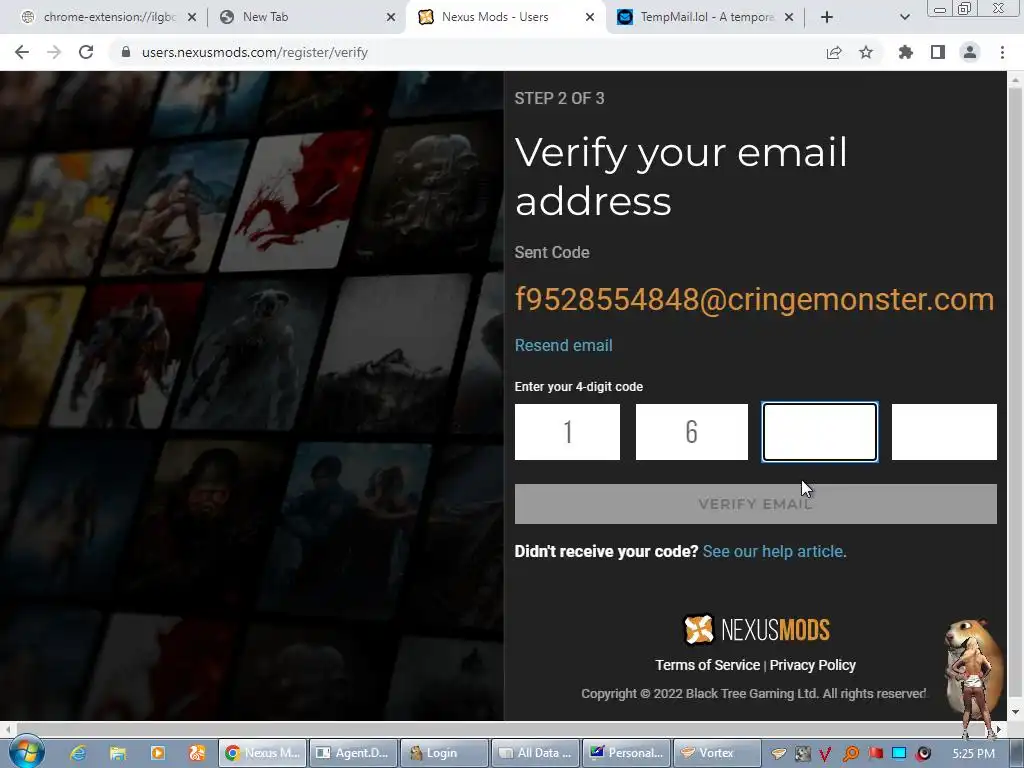1024x768 pixels.
Task: Open the Privacy Policy link
Action: [x=812, y=665]
